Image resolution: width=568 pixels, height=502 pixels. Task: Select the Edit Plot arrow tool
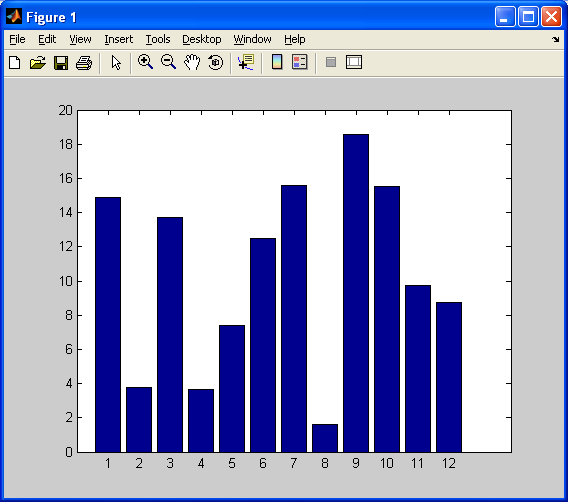[x=116, y=63]
